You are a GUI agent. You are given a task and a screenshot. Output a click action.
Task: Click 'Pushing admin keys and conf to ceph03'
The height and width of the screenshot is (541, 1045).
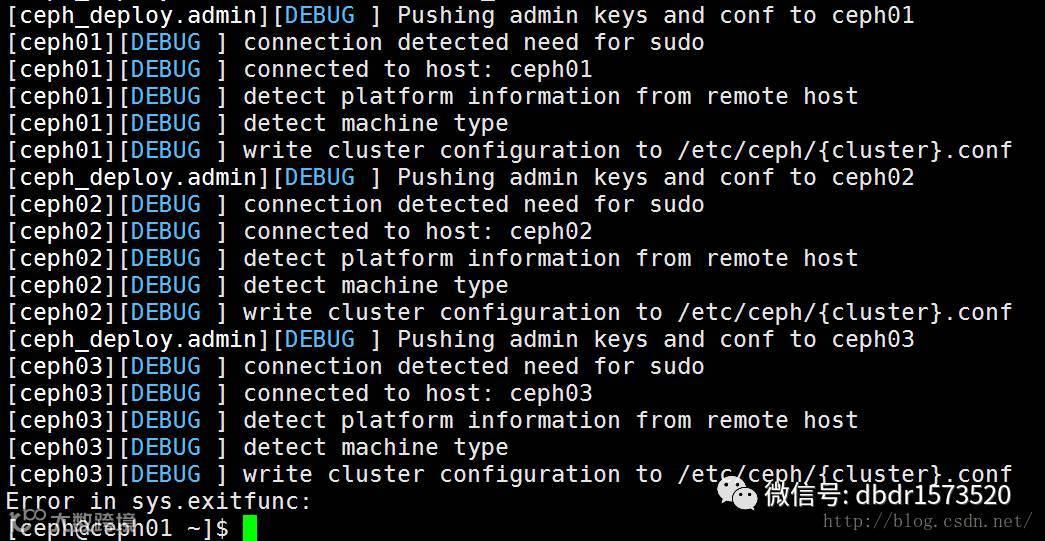(655, 339)
